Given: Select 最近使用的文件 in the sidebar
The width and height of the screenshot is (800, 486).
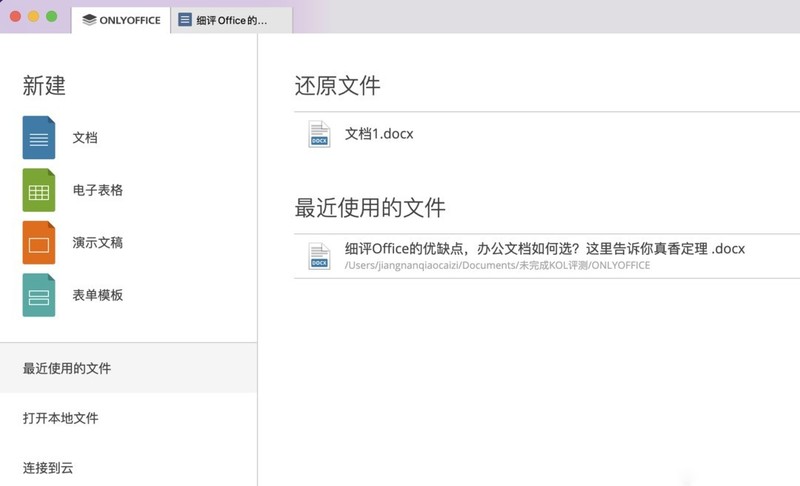Looking at the screenshot, I should pyautogui.click(x=129, y=368).
